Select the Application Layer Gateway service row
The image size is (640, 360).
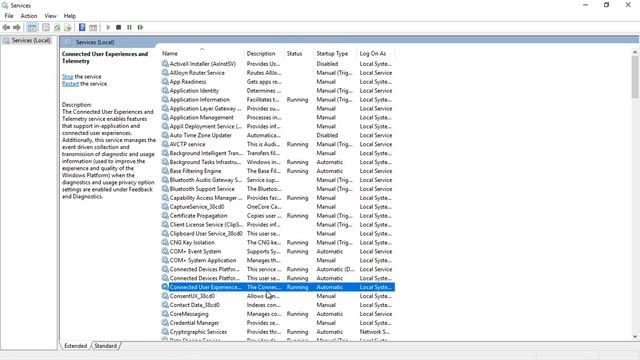click(x=278, y=109)
